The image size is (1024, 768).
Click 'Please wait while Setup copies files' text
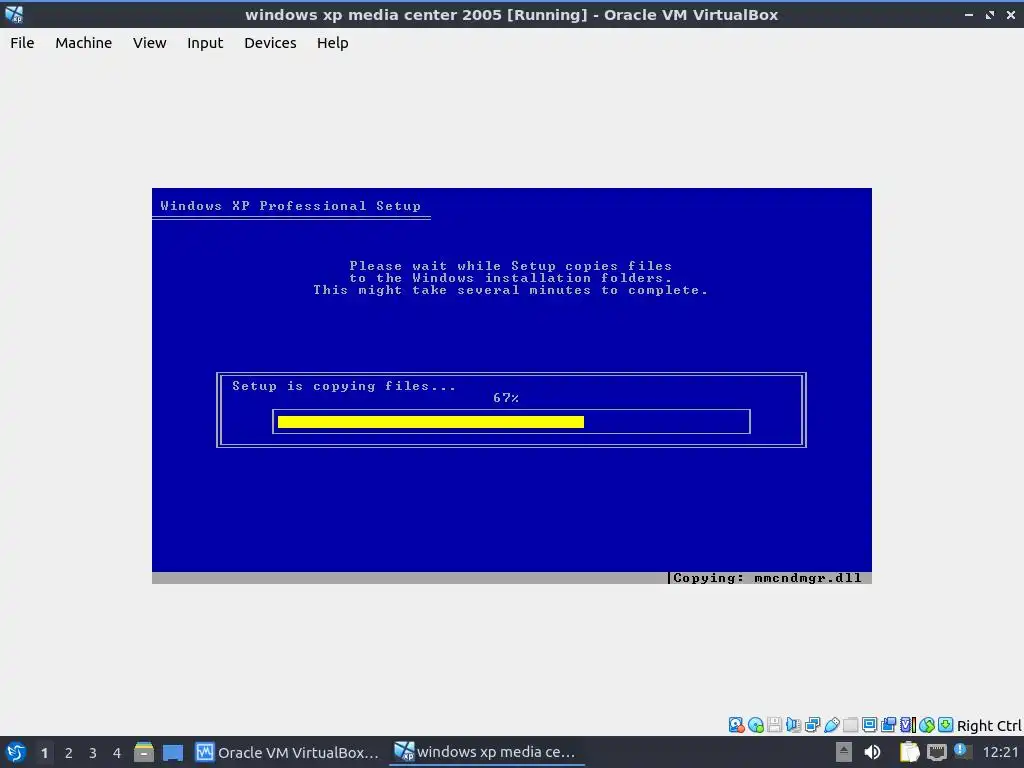click(x=510, y=266)
